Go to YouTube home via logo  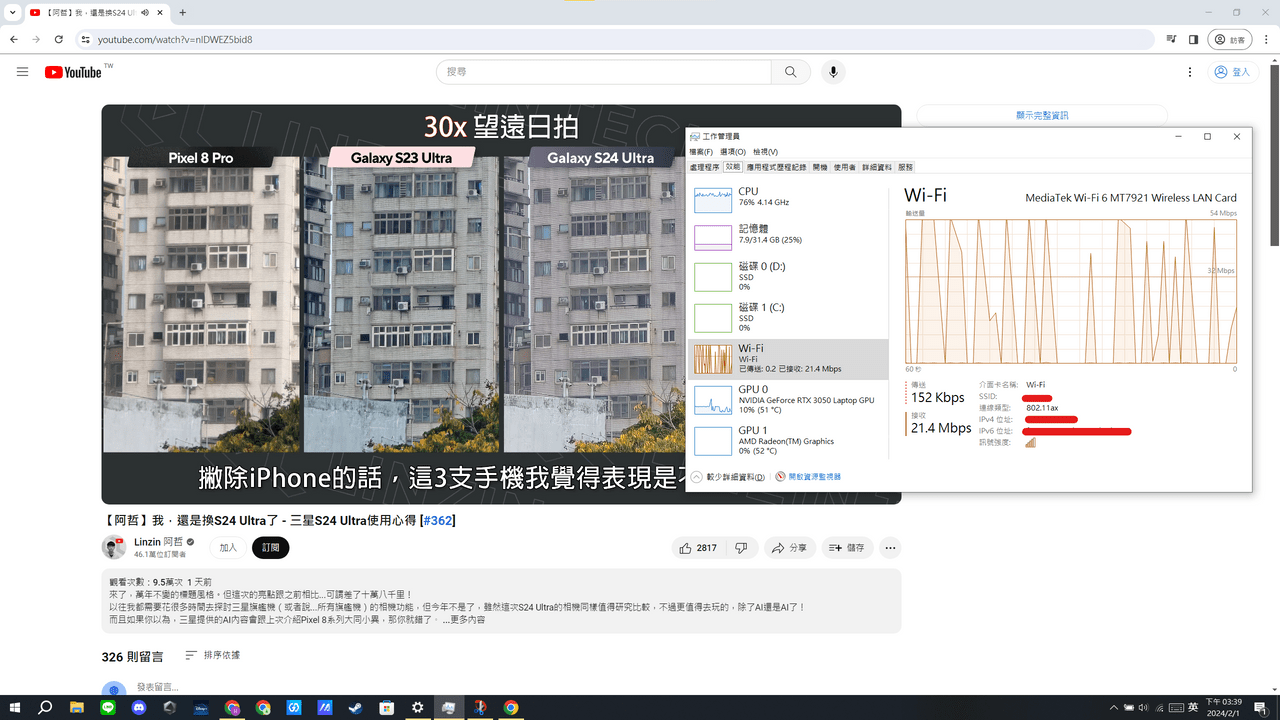[x=73, y=72]
